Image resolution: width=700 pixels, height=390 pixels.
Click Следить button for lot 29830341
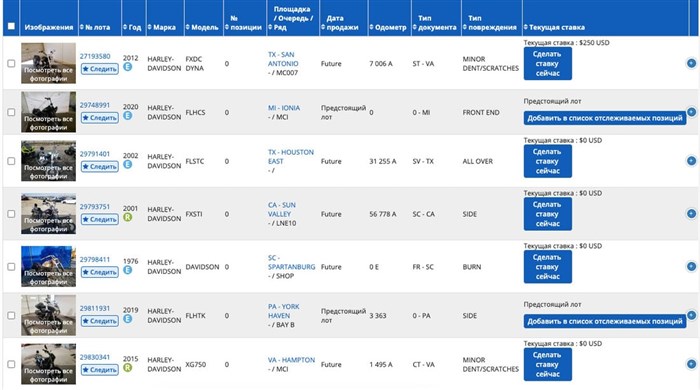100,369
